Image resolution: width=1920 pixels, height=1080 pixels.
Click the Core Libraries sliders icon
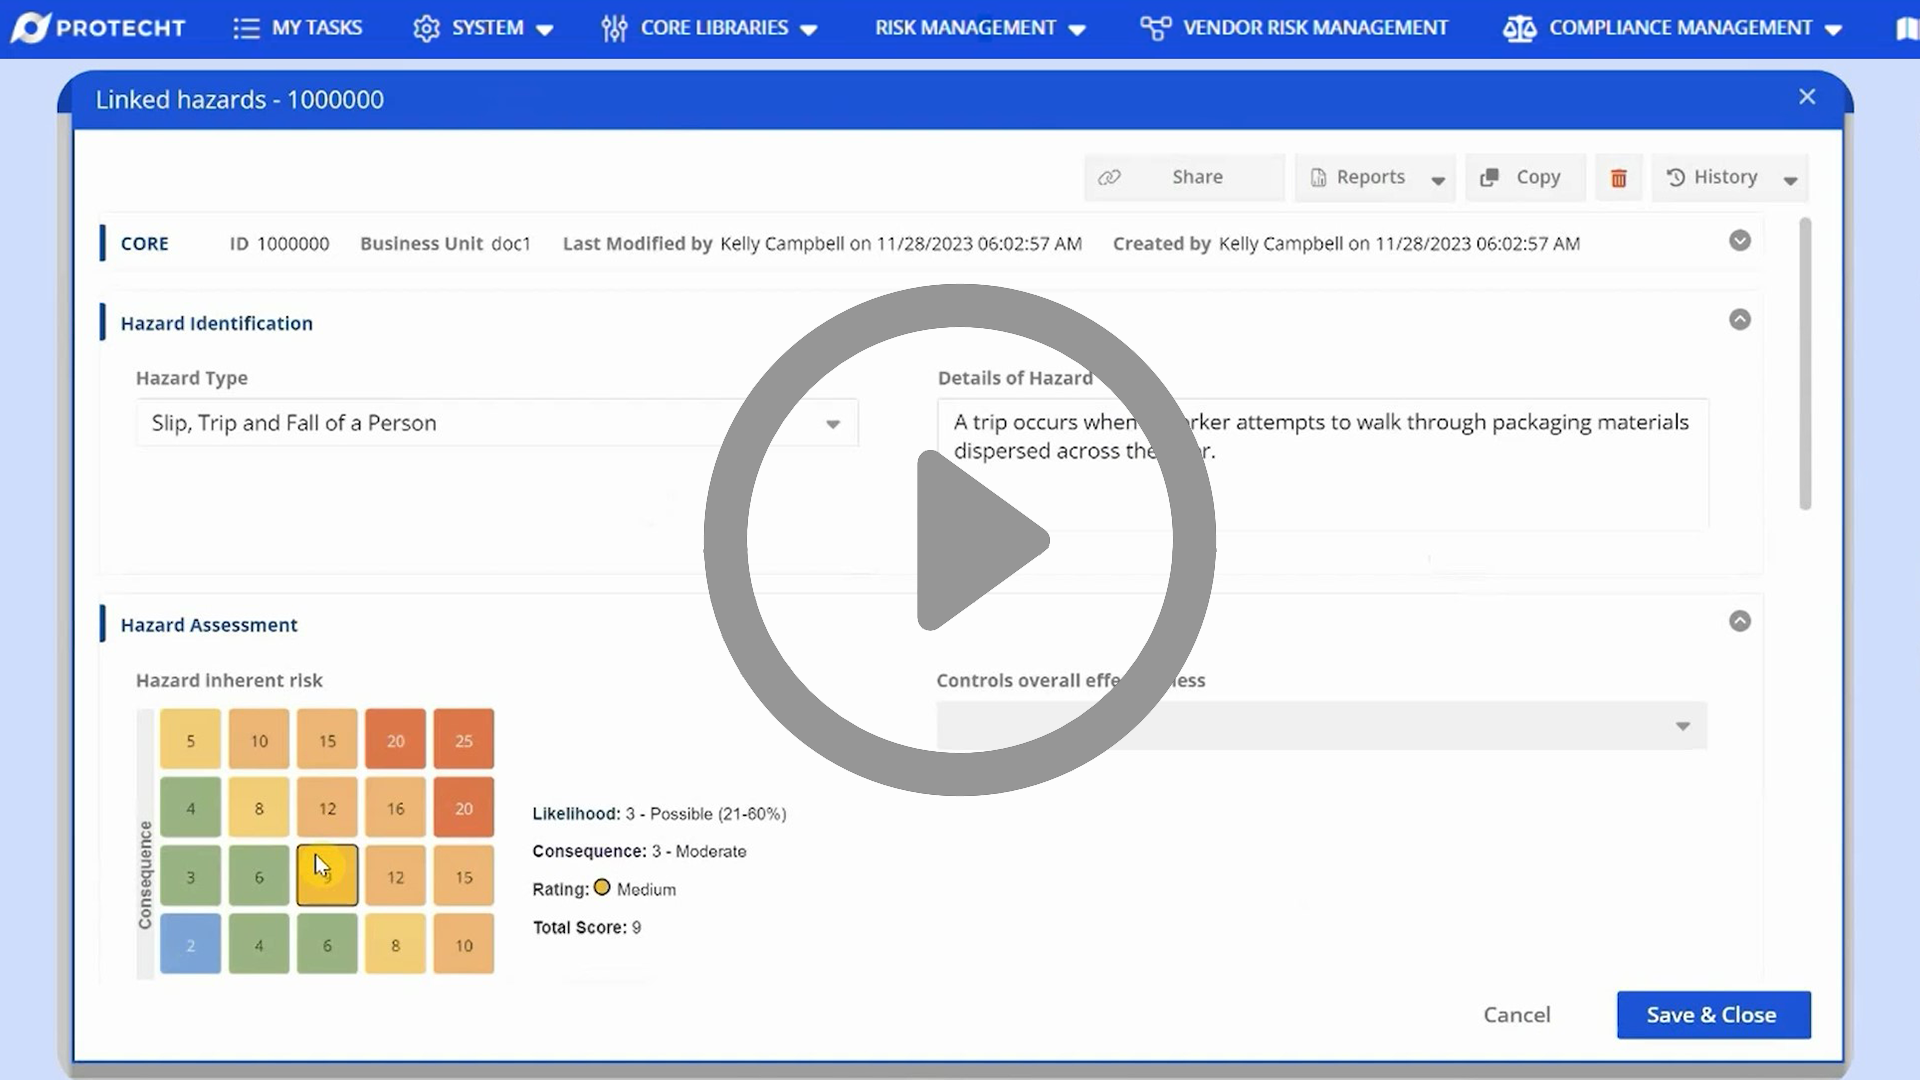click(614, 28)
